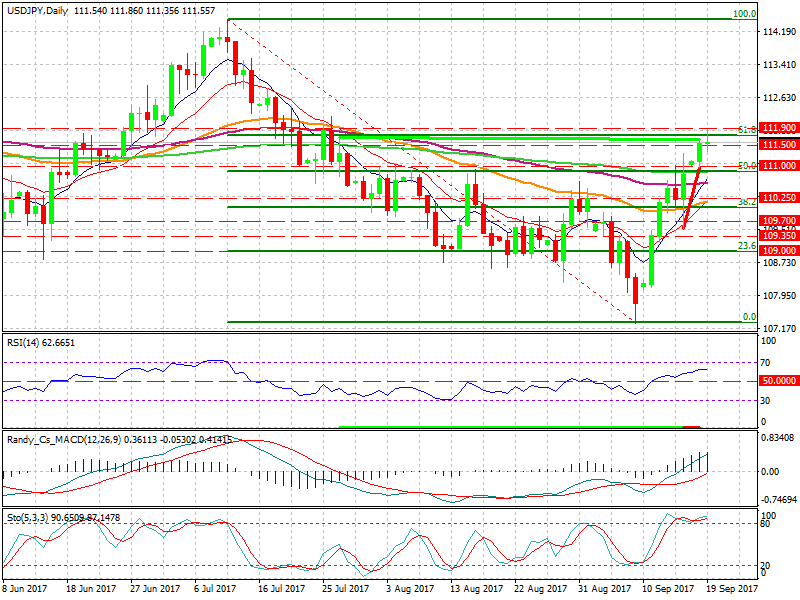Select the Fibonacci 38.2 level label

tap(745, 202)
